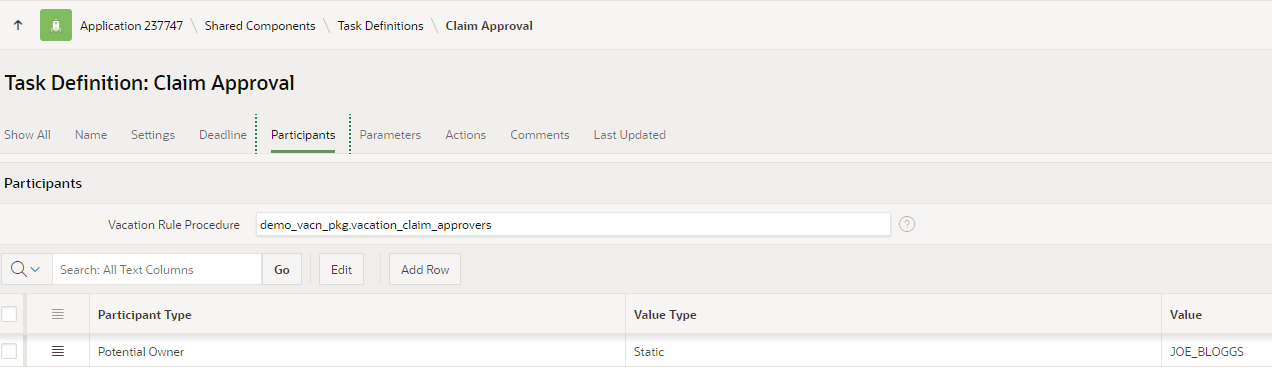Select the Show All tab
This screenshot has width=1272, height=379.
click(27, 135)
